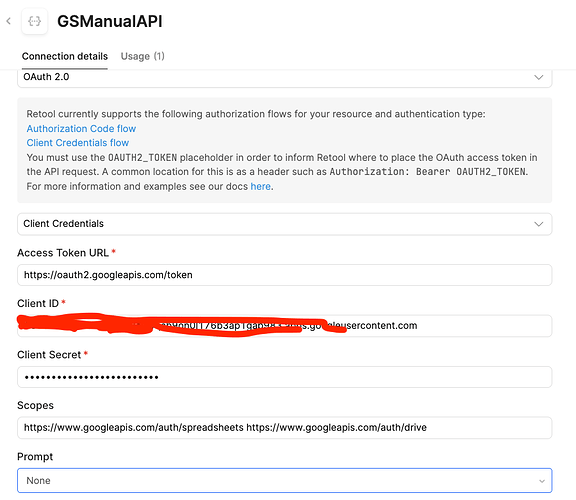
Task: Click the Access Token URL label
Action: coord(63,253)
